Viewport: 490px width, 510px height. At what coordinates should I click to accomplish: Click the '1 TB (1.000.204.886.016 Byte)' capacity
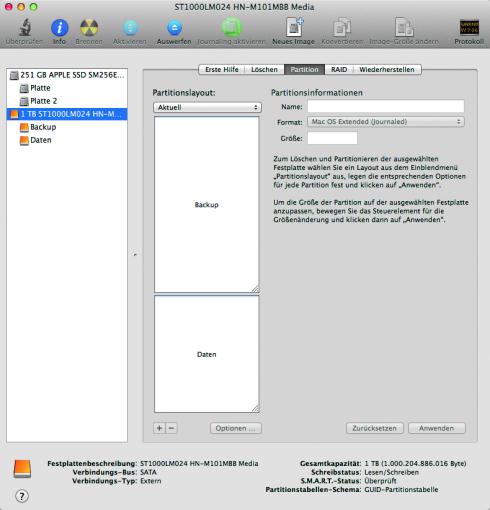(x=415, y=463)
